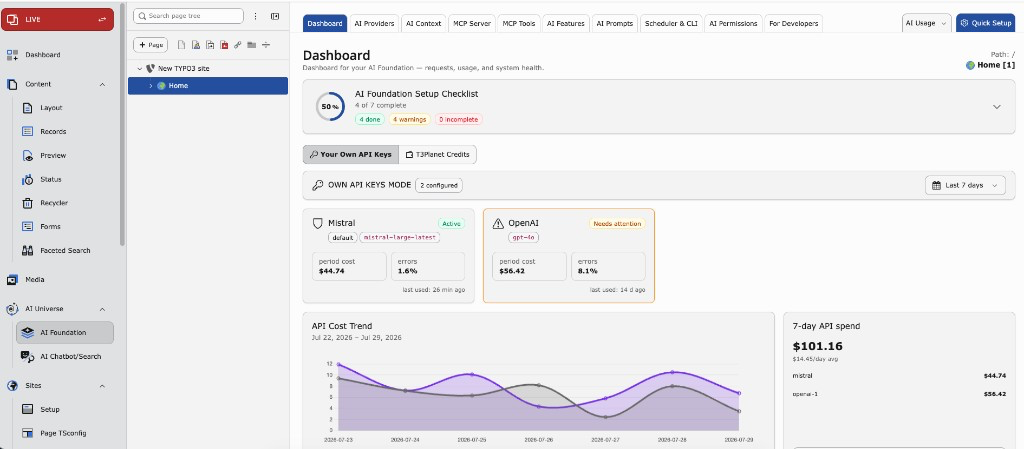Click the Mistral shield icon

coord(318,223)
